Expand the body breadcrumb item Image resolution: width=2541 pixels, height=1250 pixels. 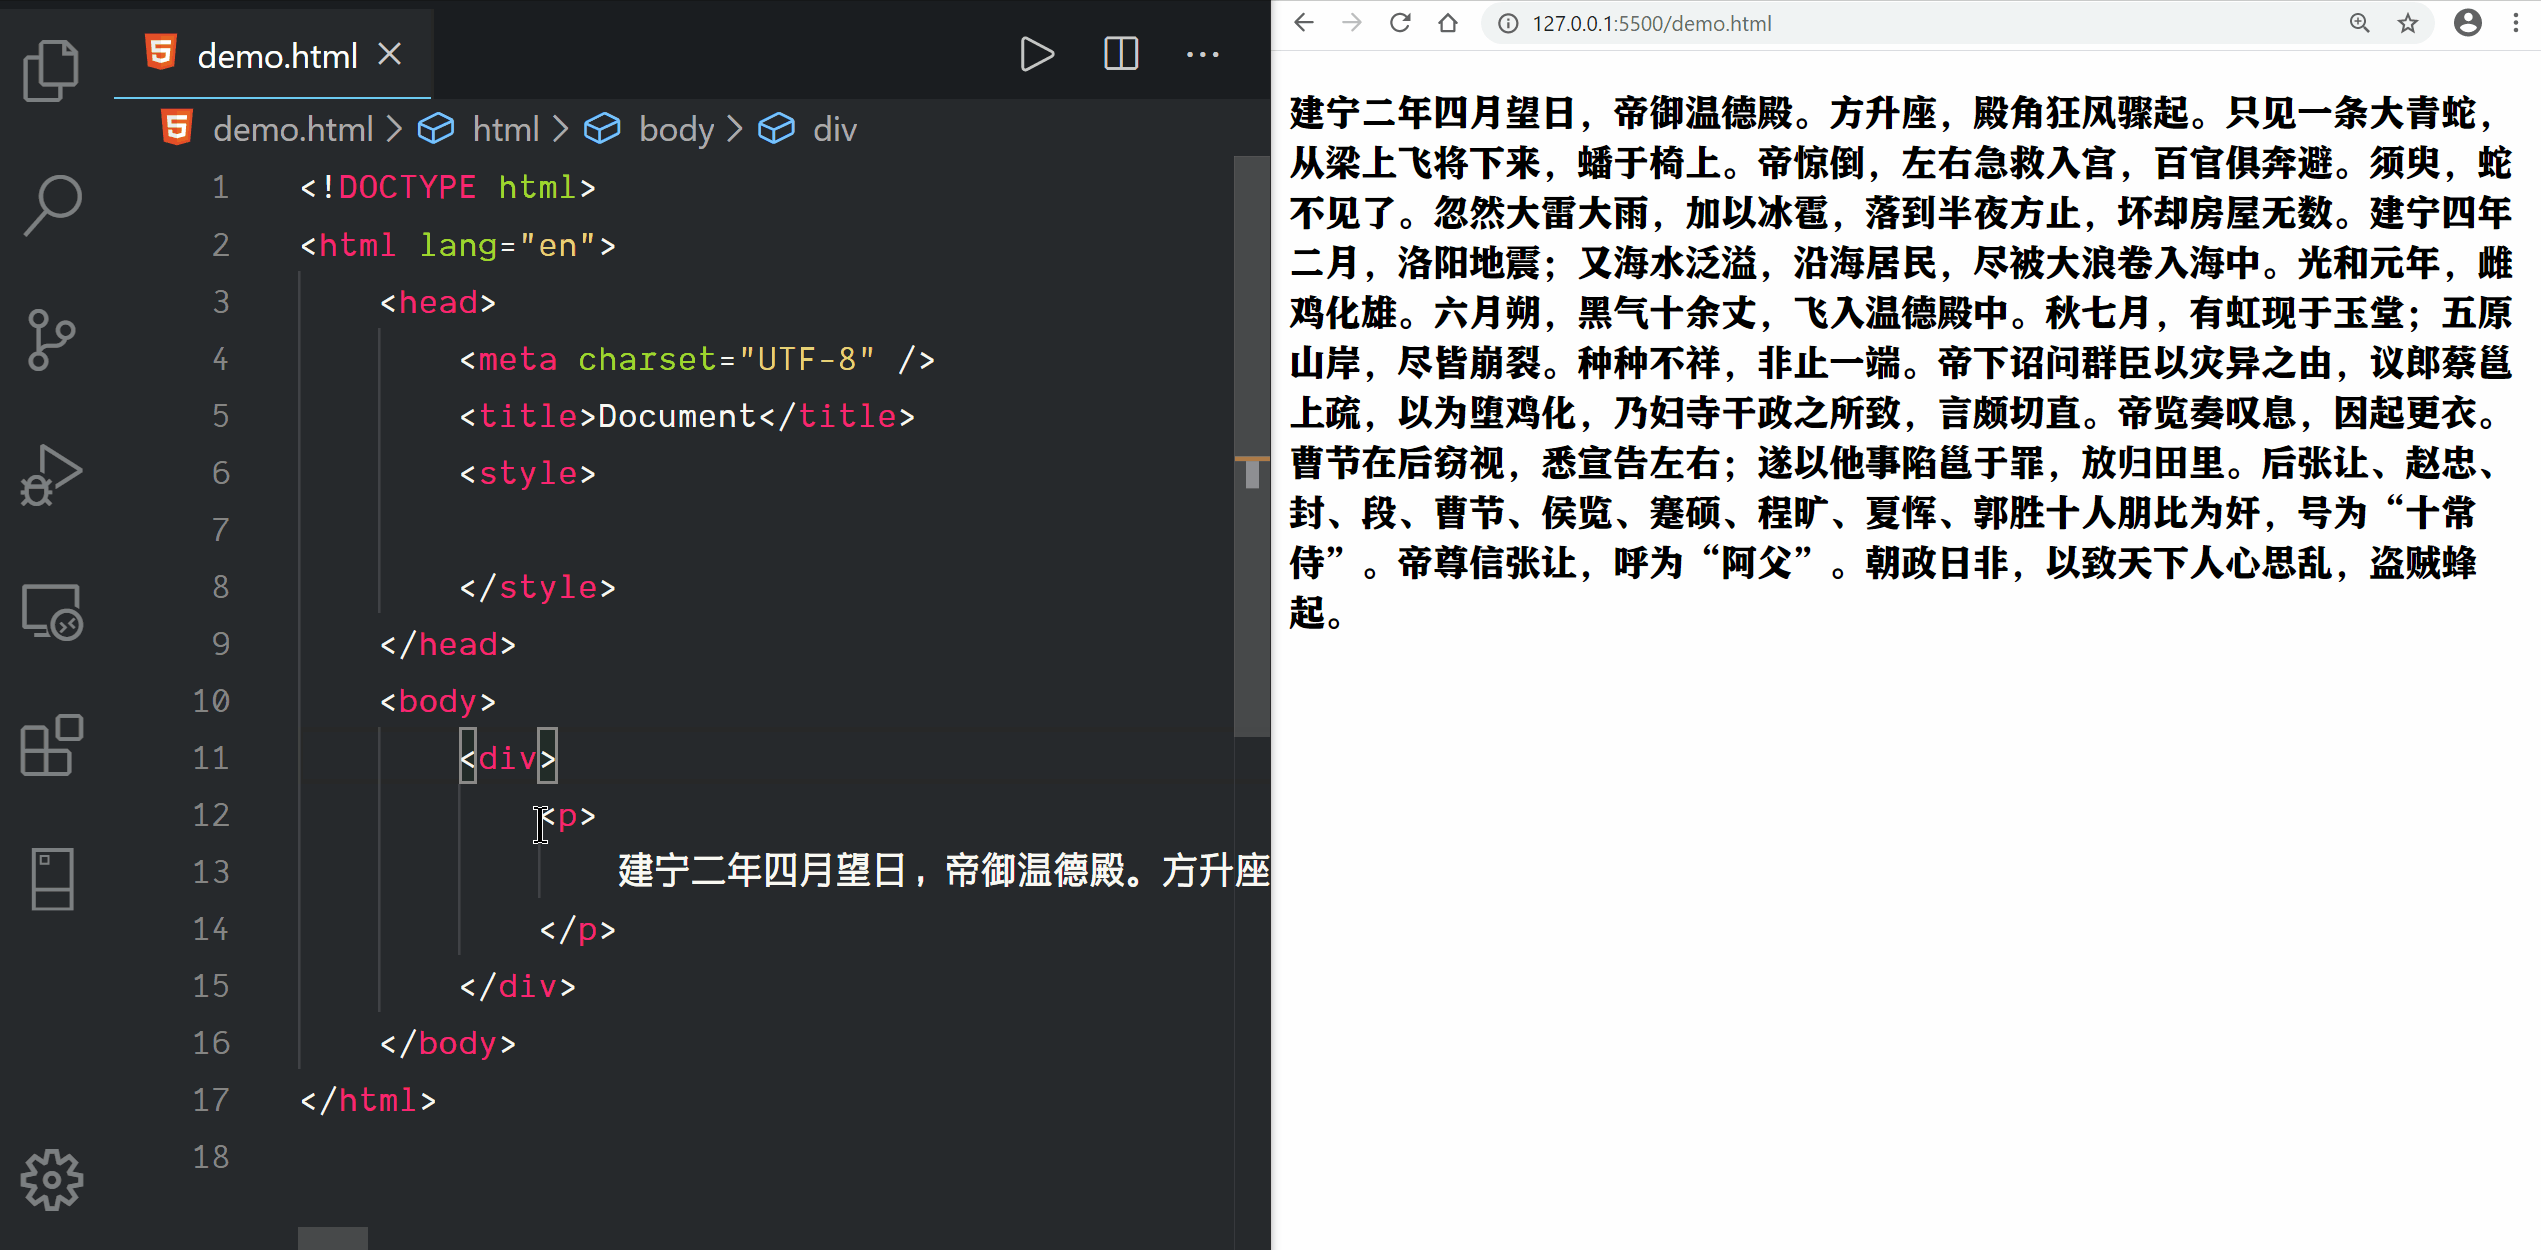pos(676,129)
